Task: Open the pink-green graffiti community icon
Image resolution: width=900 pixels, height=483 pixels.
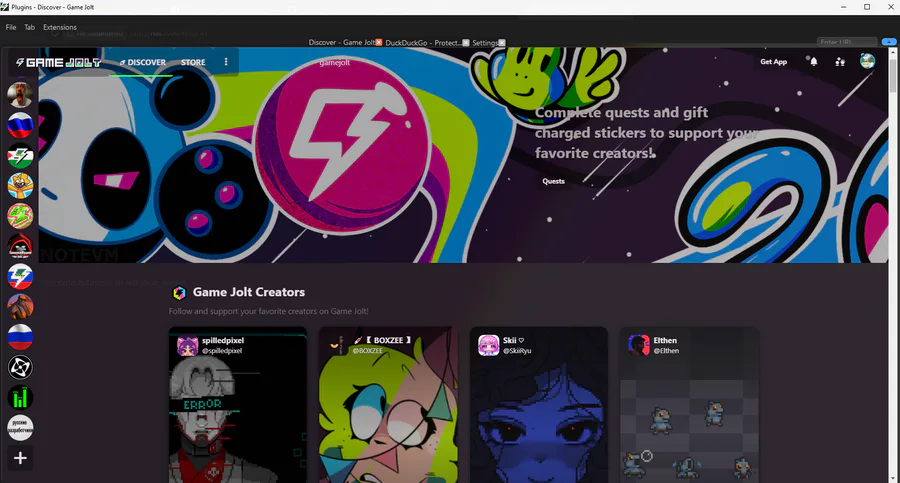Action: [20, 216]
